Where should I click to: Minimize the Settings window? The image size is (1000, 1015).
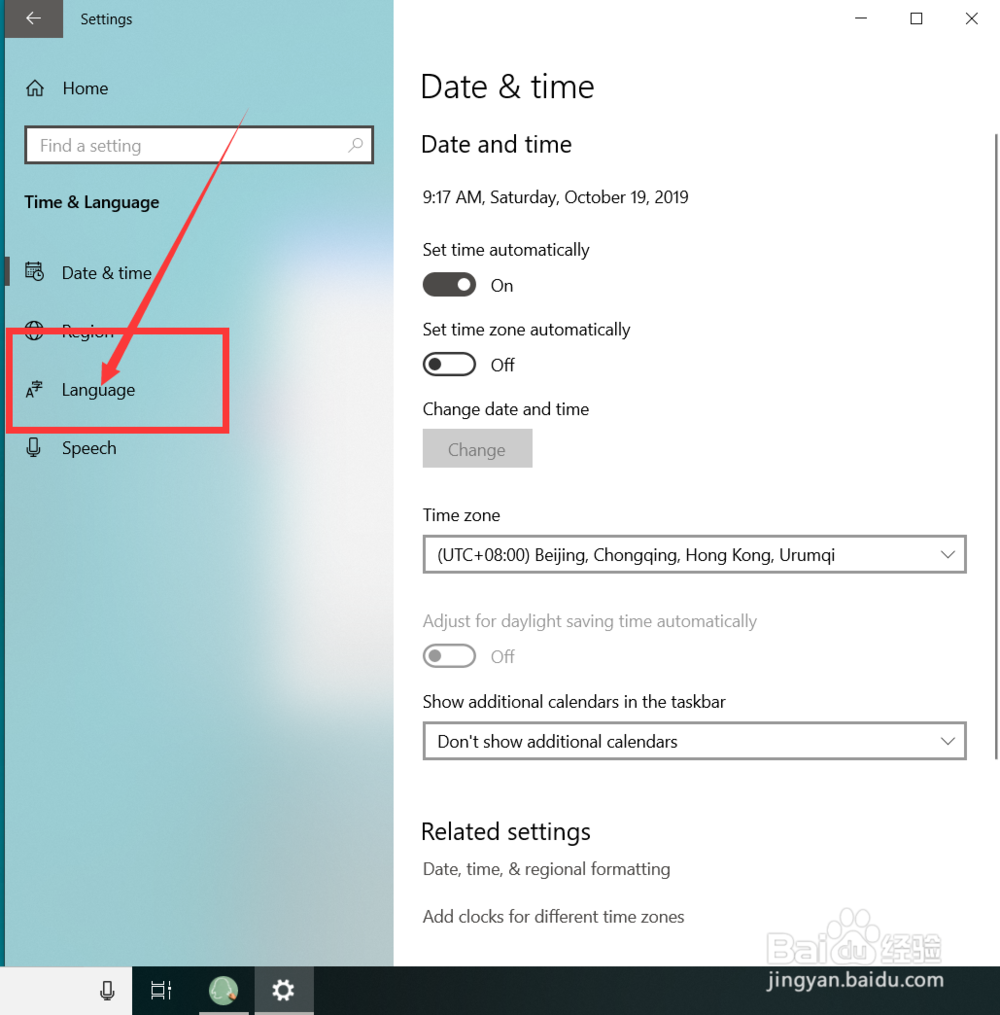(861, 18)
